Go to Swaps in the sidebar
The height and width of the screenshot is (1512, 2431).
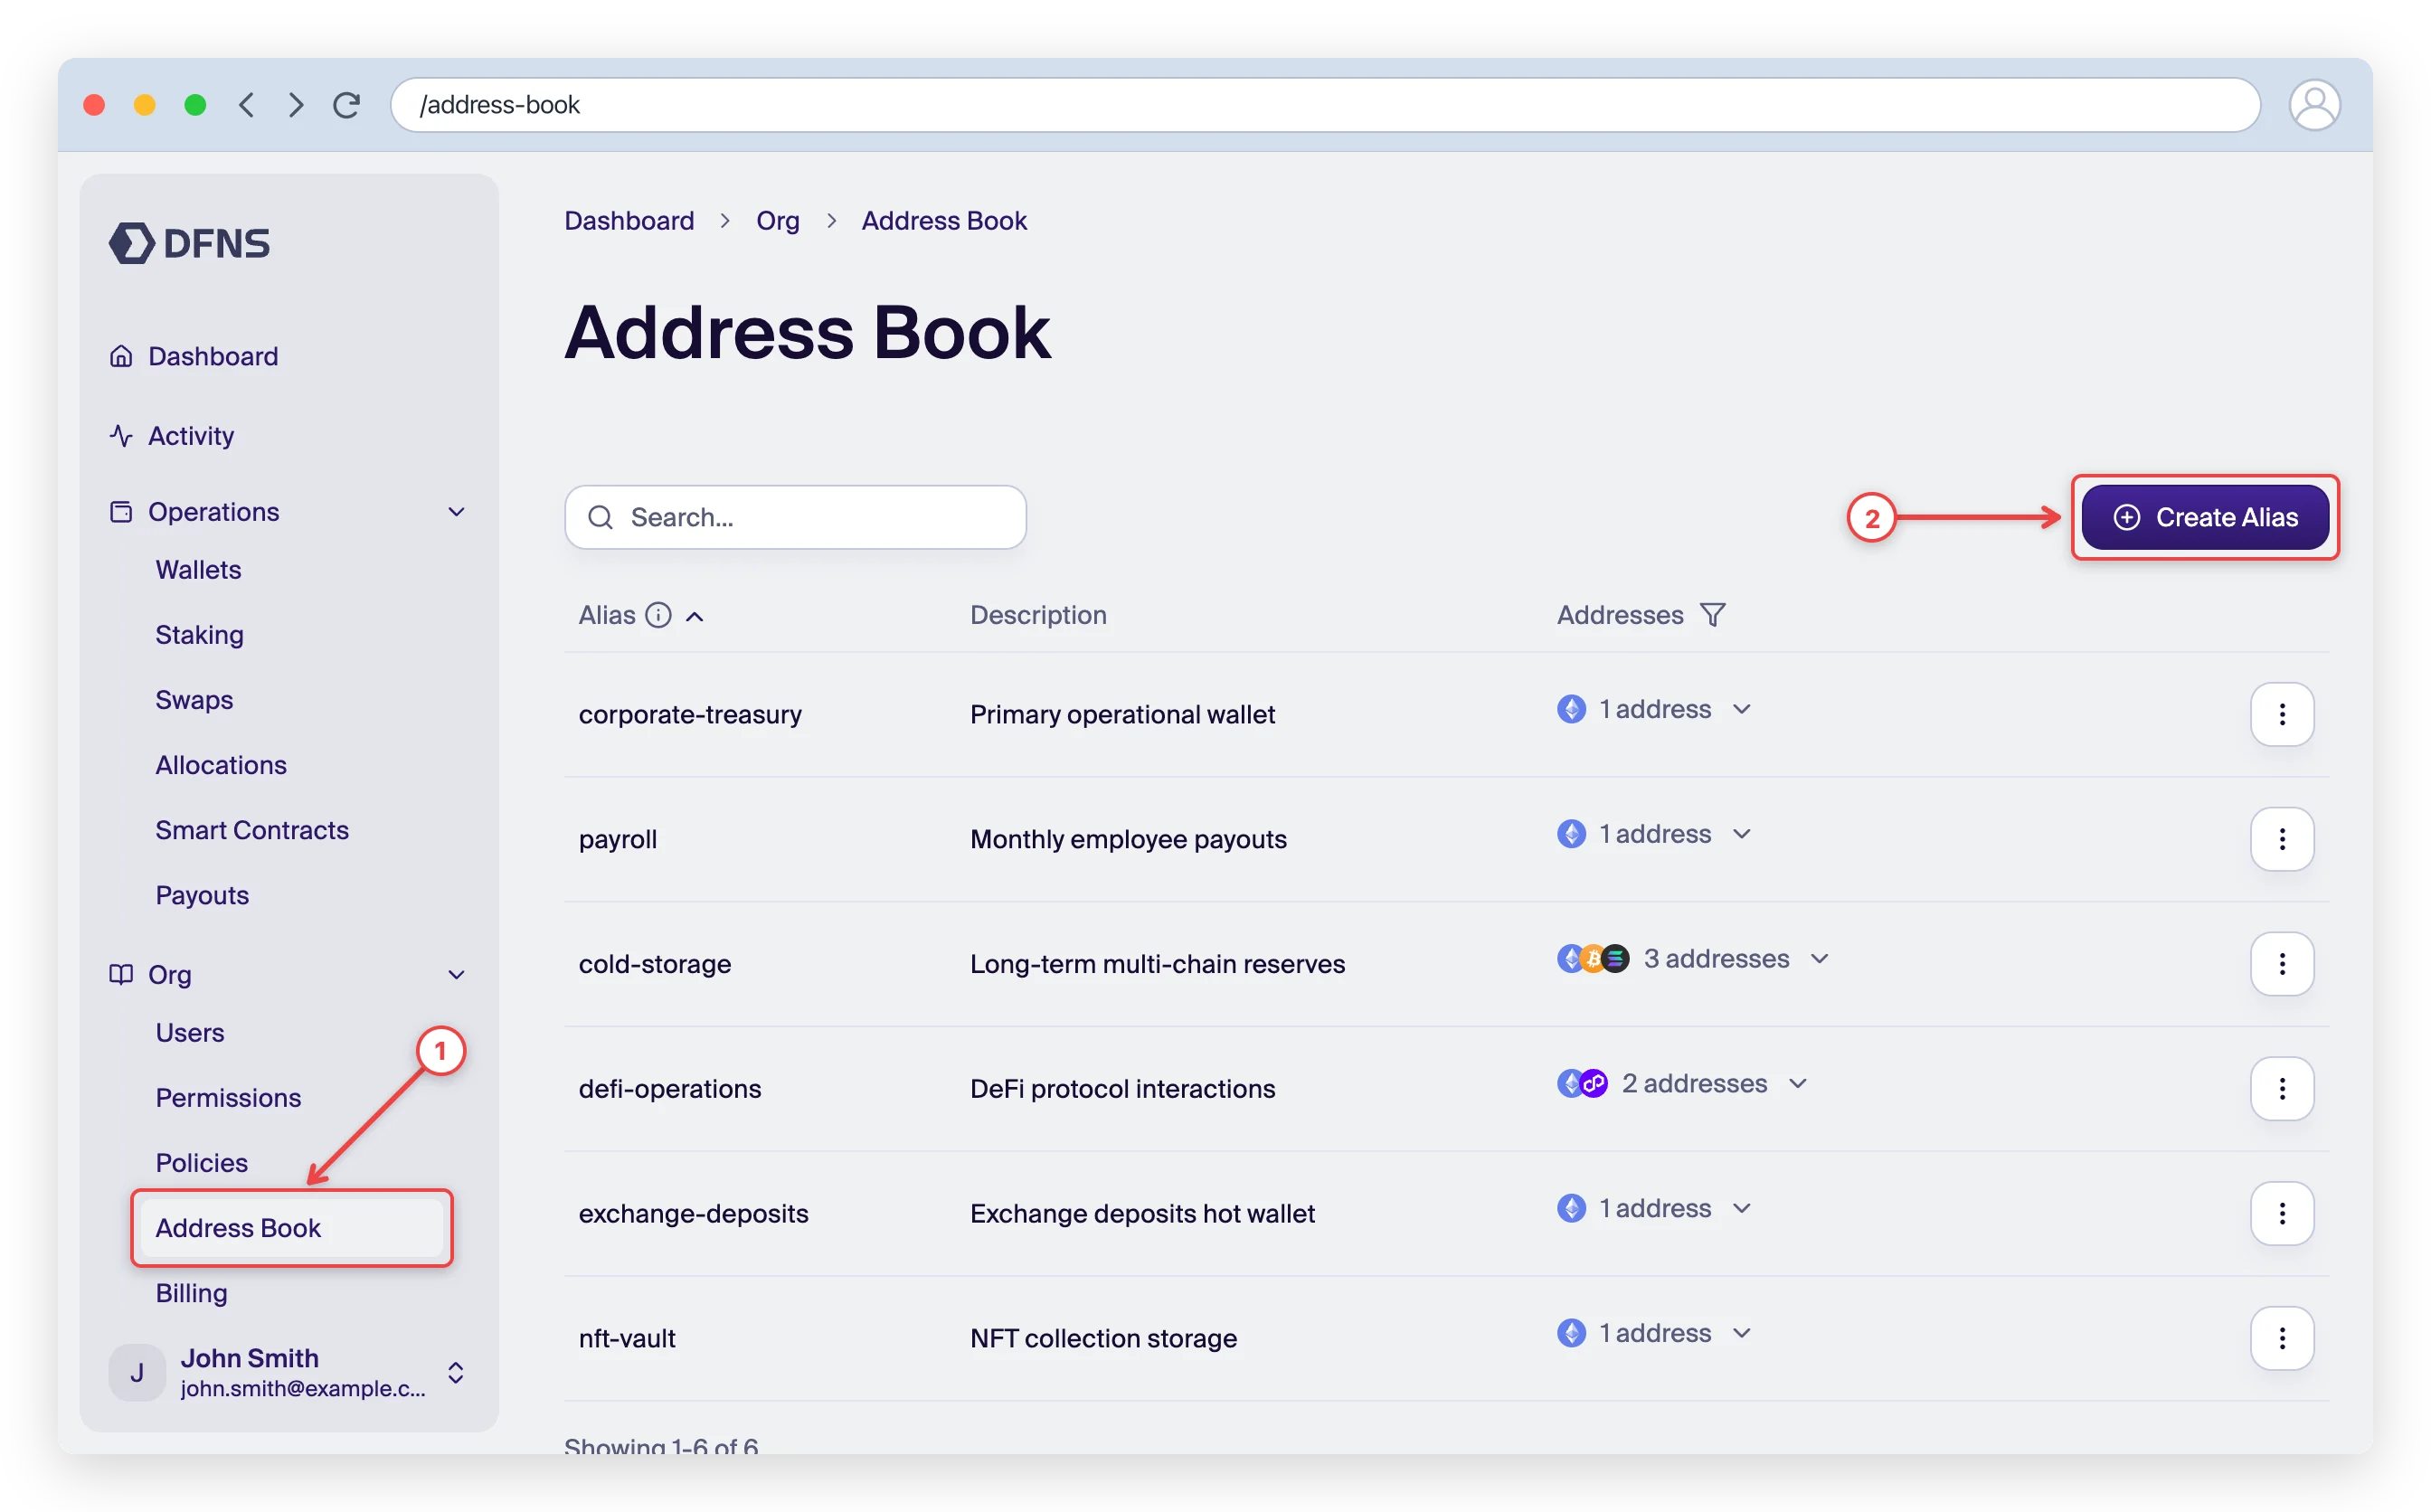pos(194,700)
